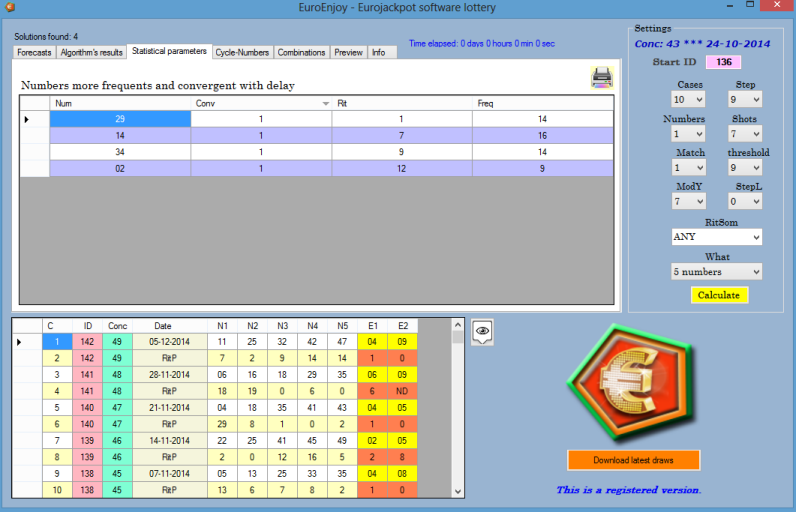Click the date cell 21-11-2014
Viewport: 796px width, 512px height.
170,407
